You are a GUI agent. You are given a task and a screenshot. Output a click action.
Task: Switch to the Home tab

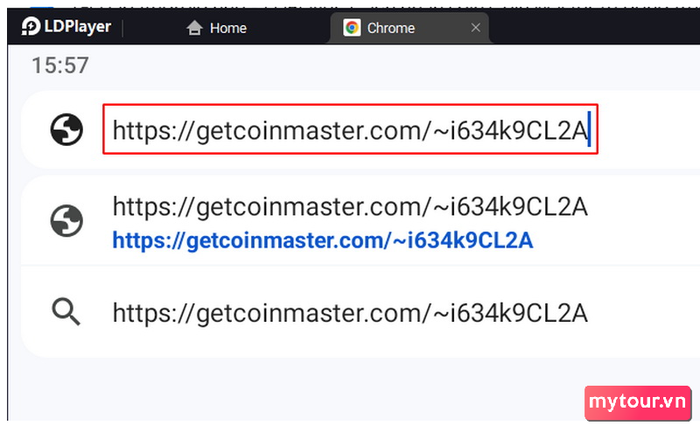[217, 28]
